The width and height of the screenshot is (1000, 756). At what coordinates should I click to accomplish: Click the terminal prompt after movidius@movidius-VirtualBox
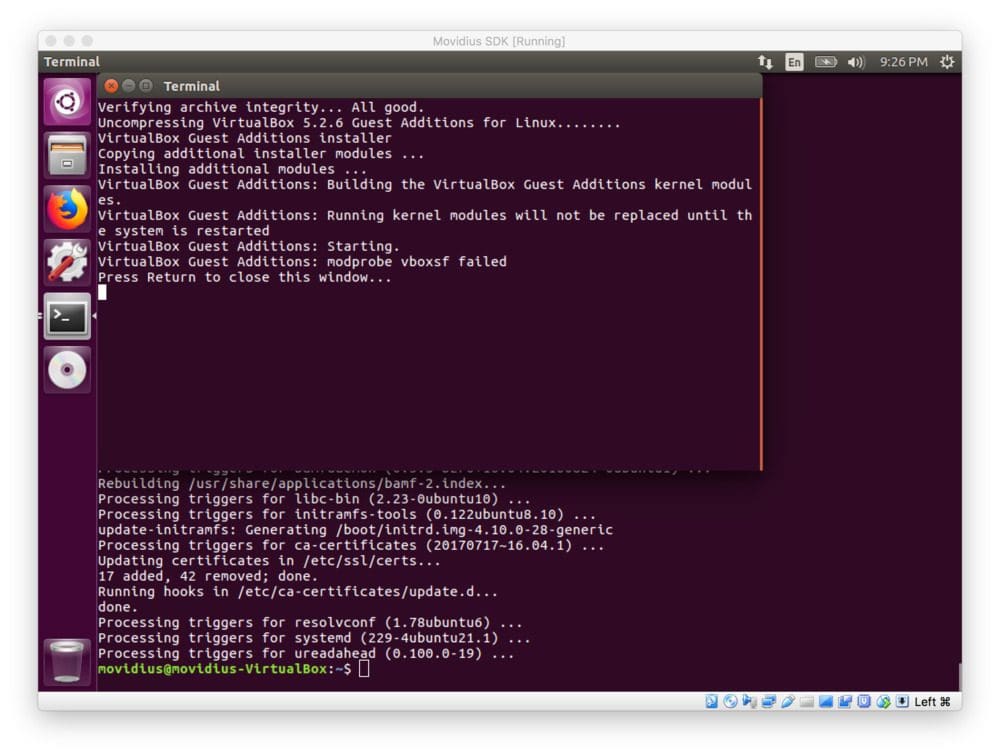coord(365,668)
